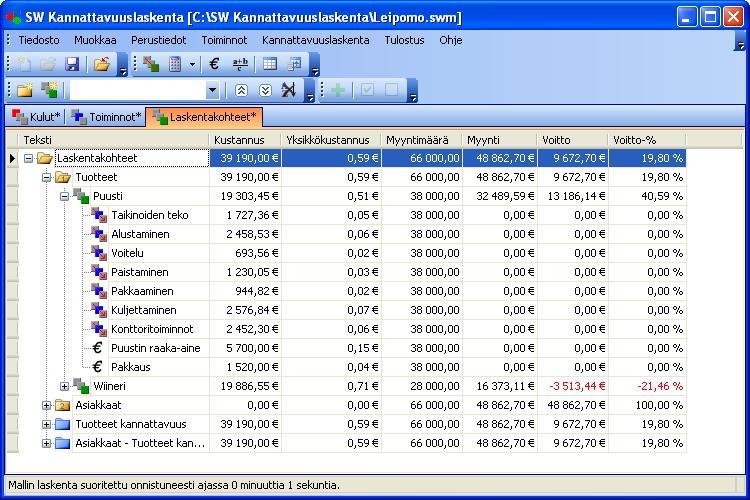The image size is (750, 500).
Task: Expand the Wiineri product node
Action: tap(65, 386)
